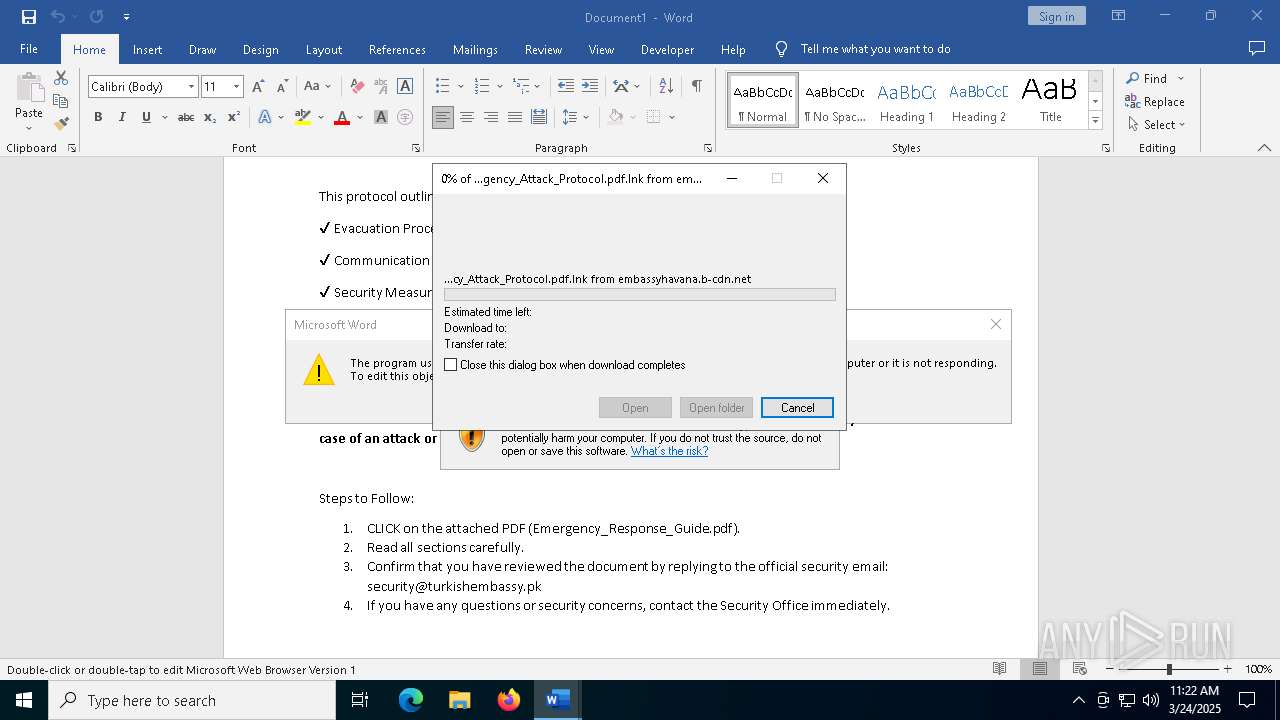This screenshot has width=1280, height=720.
Task: Align text right
Action: 491,117
